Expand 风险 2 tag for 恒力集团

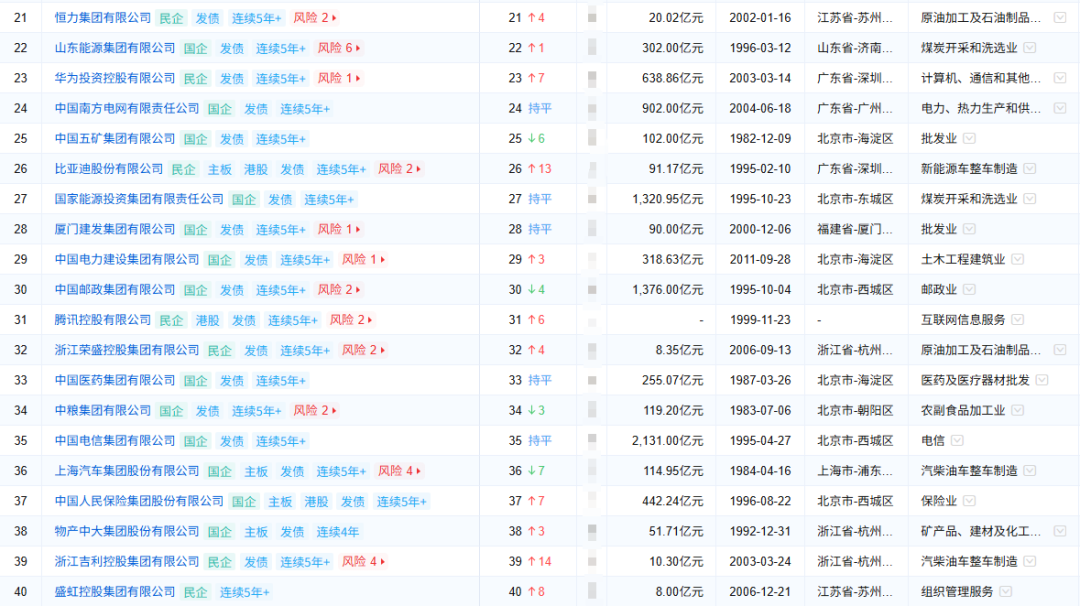[x=315, y=18]
